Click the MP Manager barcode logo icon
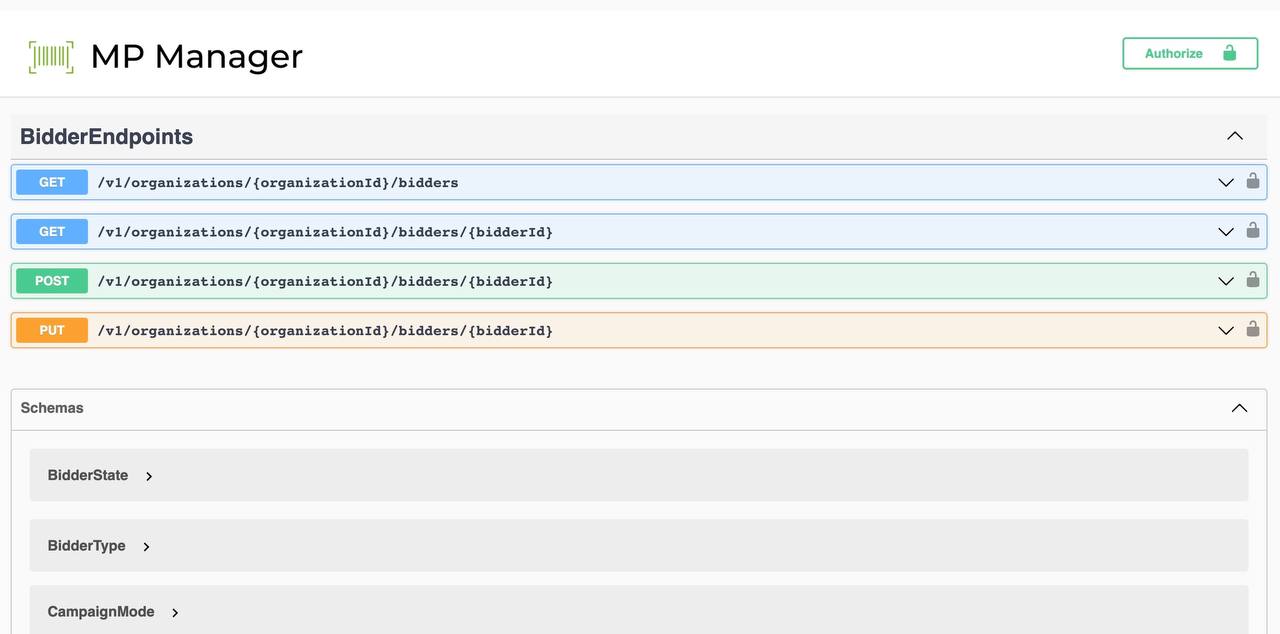The image size is (1280, 634). pos(51,57)
